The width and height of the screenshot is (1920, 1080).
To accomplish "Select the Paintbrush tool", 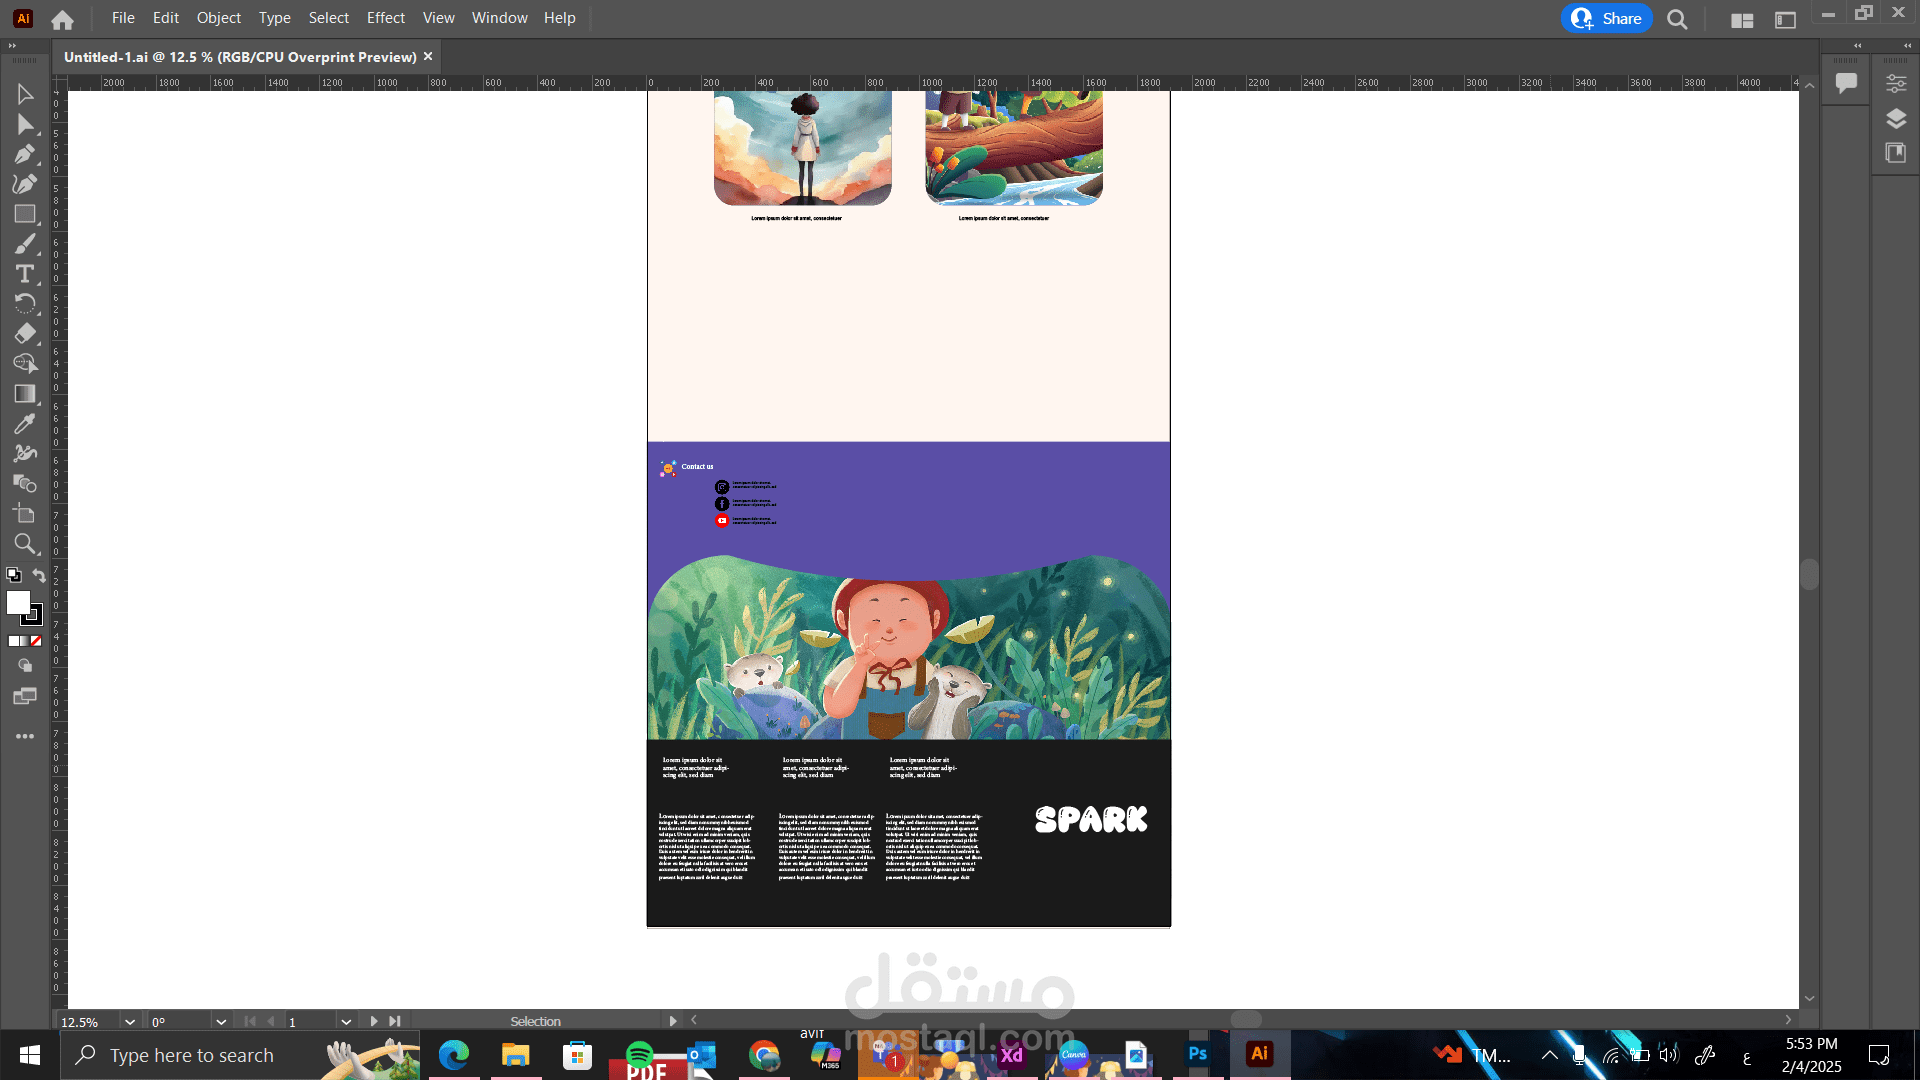I will (x=25, y=244).
